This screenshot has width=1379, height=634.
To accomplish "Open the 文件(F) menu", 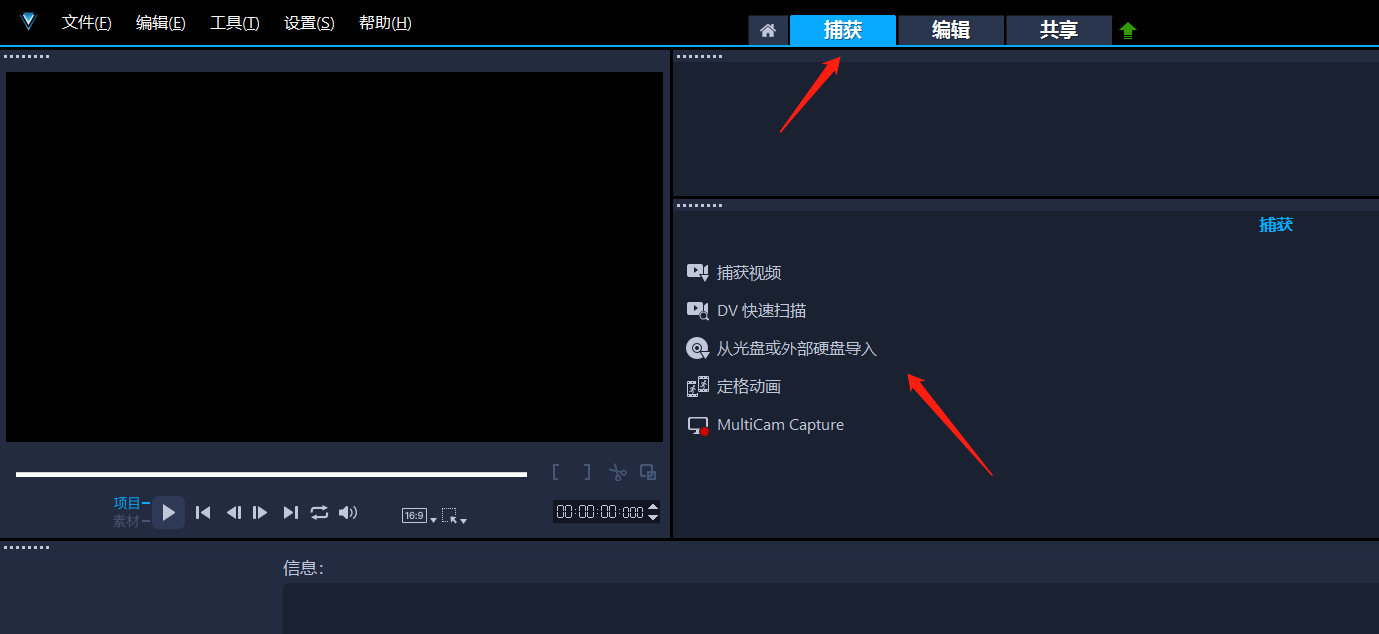I will 87,23.
